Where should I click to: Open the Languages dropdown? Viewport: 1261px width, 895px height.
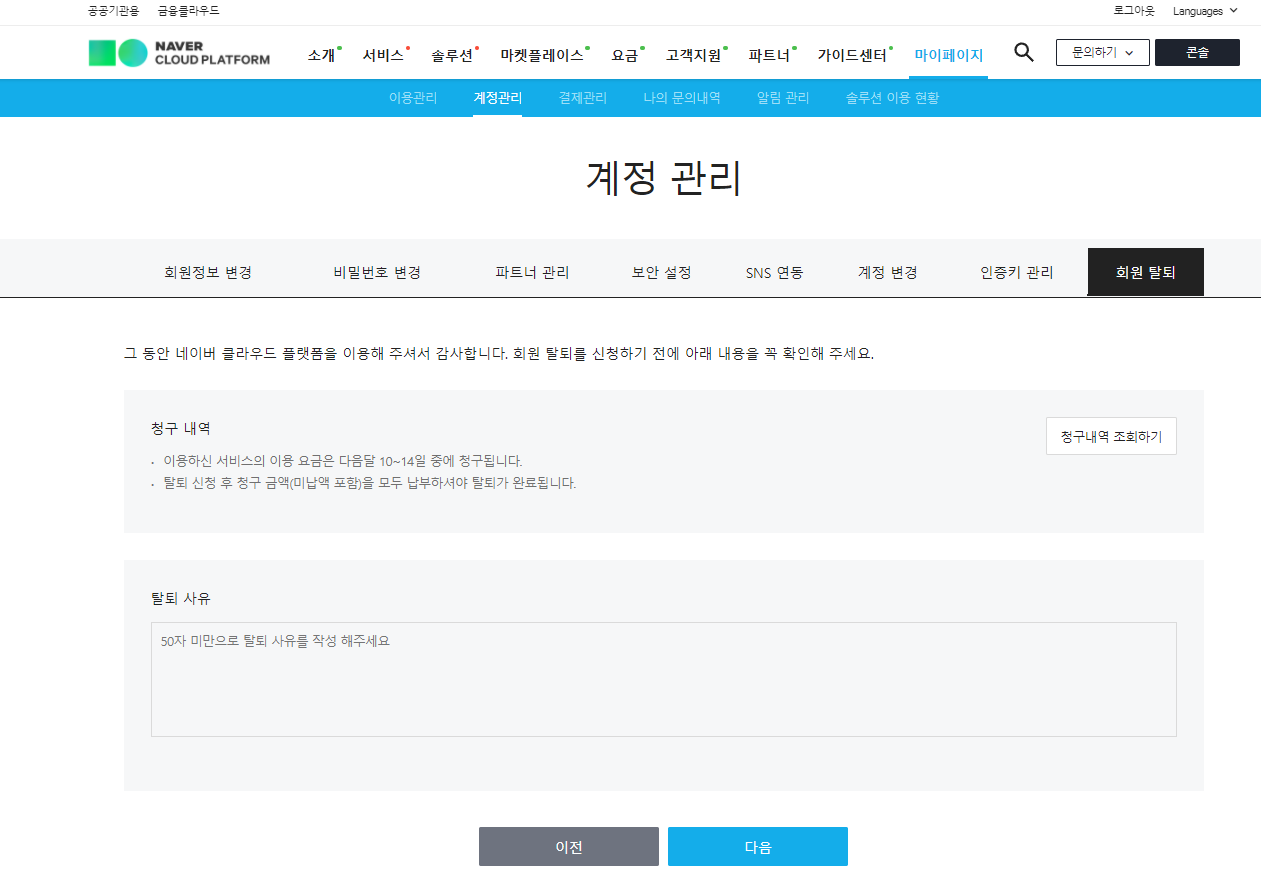click(x=1205, y=11)
